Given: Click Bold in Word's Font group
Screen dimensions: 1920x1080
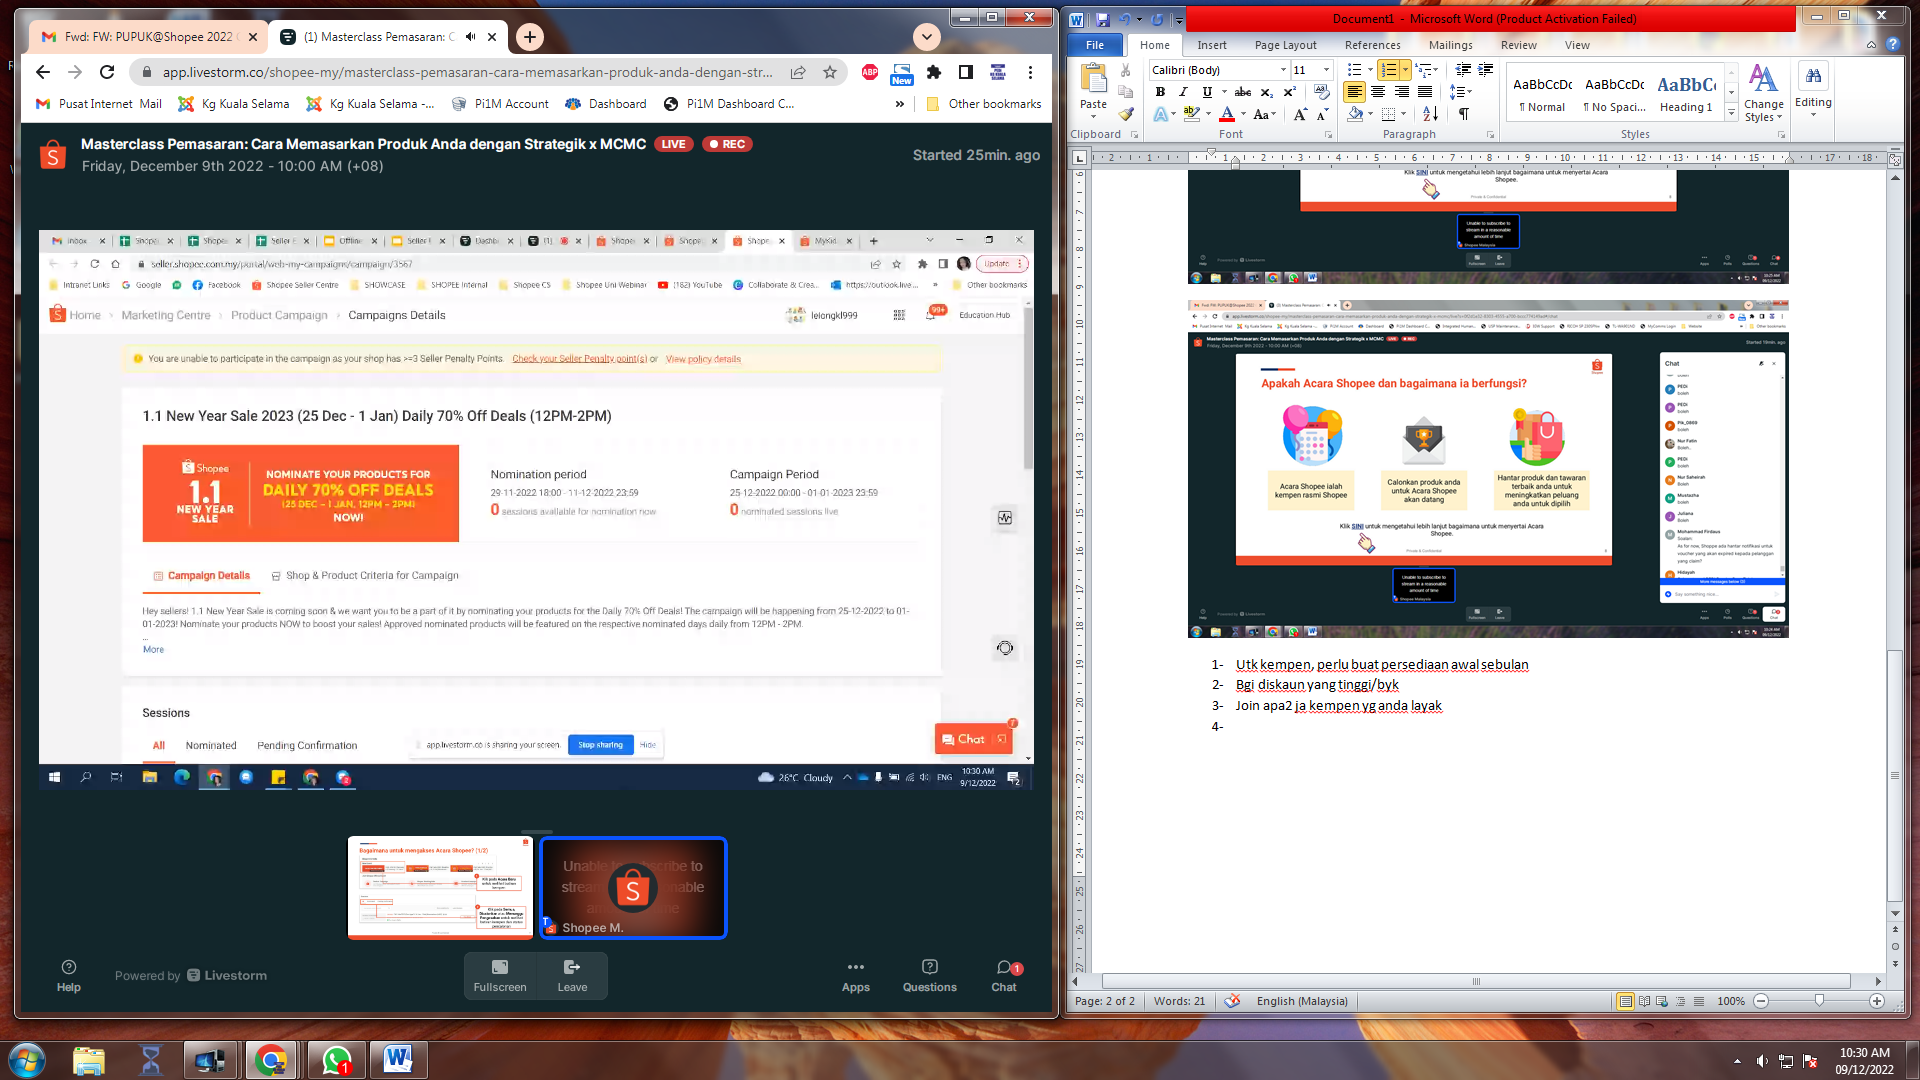Looking at the screenshot, I should point(1160,92).
